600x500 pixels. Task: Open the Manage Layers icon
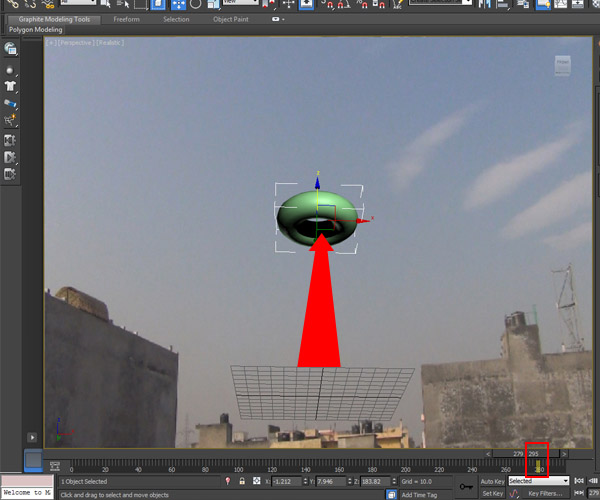[x=522, y=4]
